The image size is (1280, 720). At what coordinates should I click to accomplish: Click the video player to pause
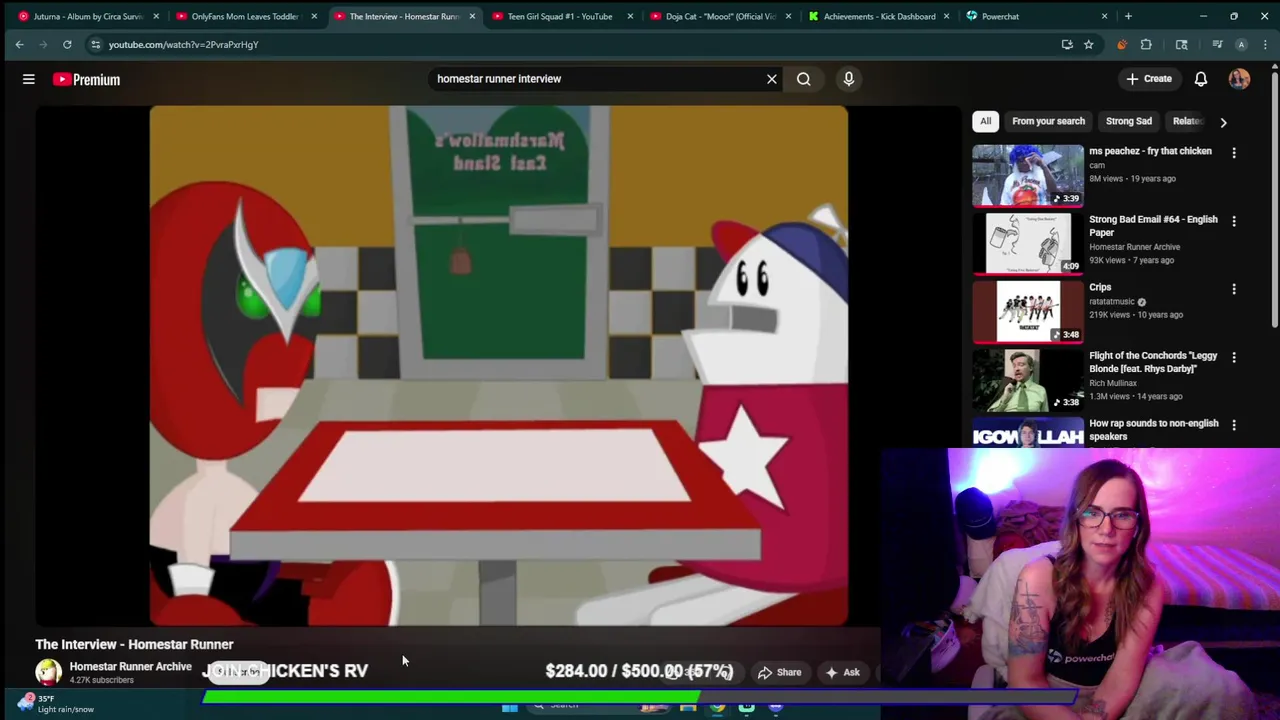(498, 365)
